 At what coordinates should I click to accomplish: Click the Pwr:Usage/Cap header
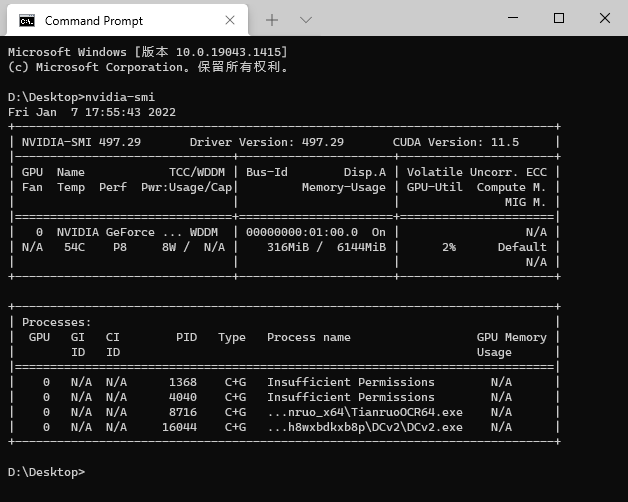186,187
